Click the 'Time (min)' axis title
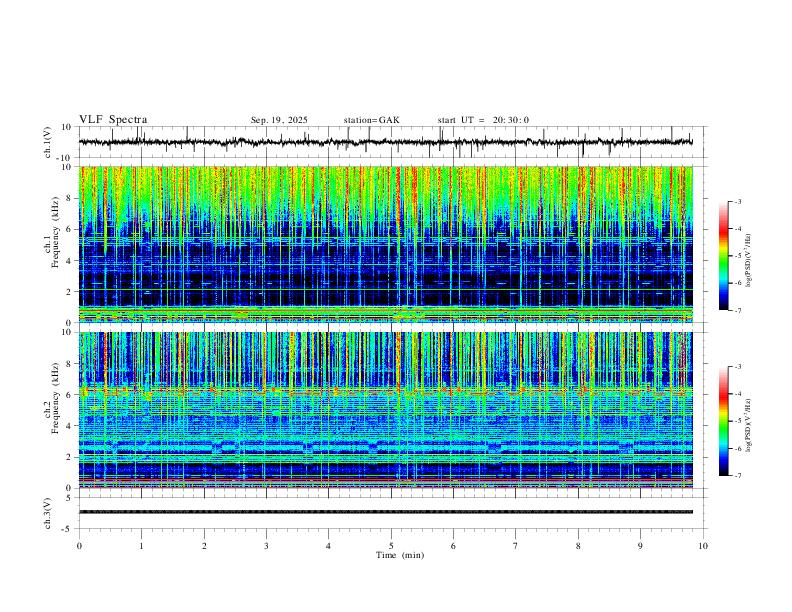The width and height of the screenshot is (792, 612). tap(400, 555)
